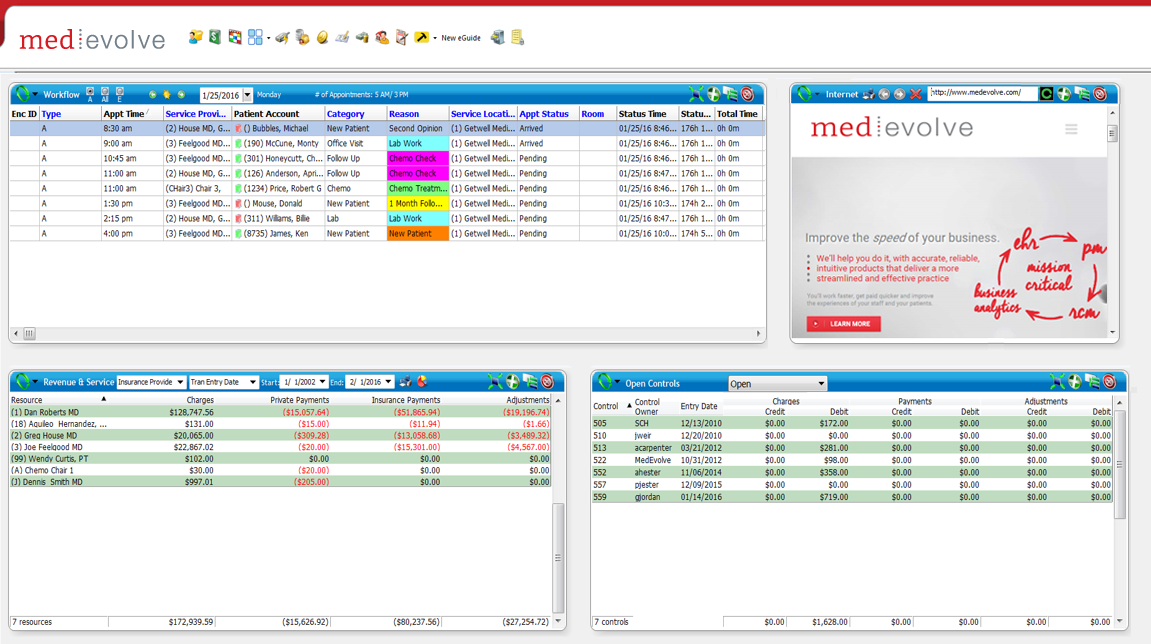Open the colored scheduling calendar toolbar icon
Viewport: 1151px width, 644px height.
click(x=235, y=37)
